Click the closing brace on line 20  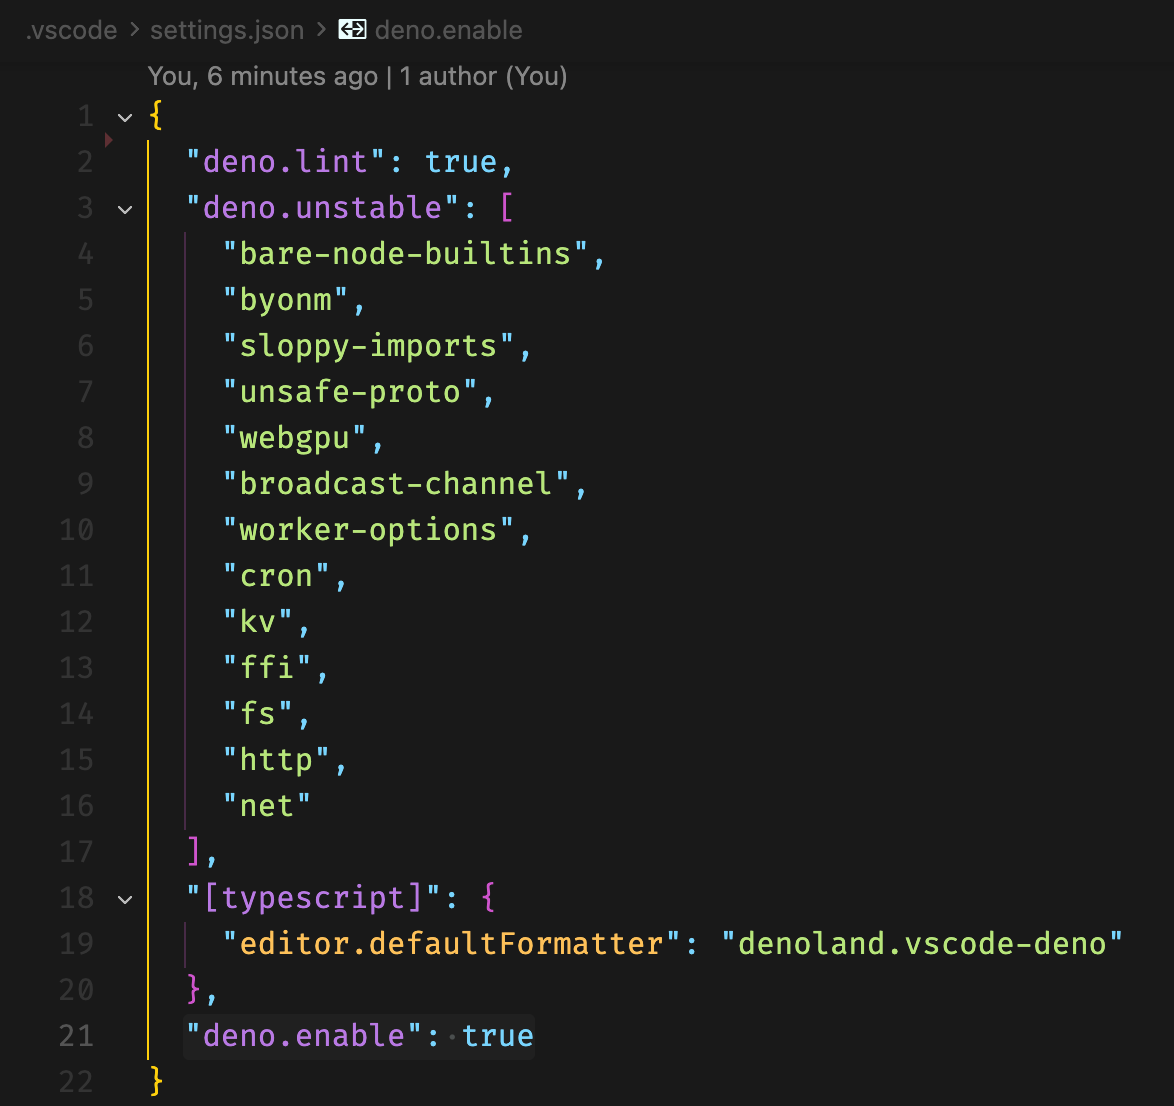(x=194, y=989)
